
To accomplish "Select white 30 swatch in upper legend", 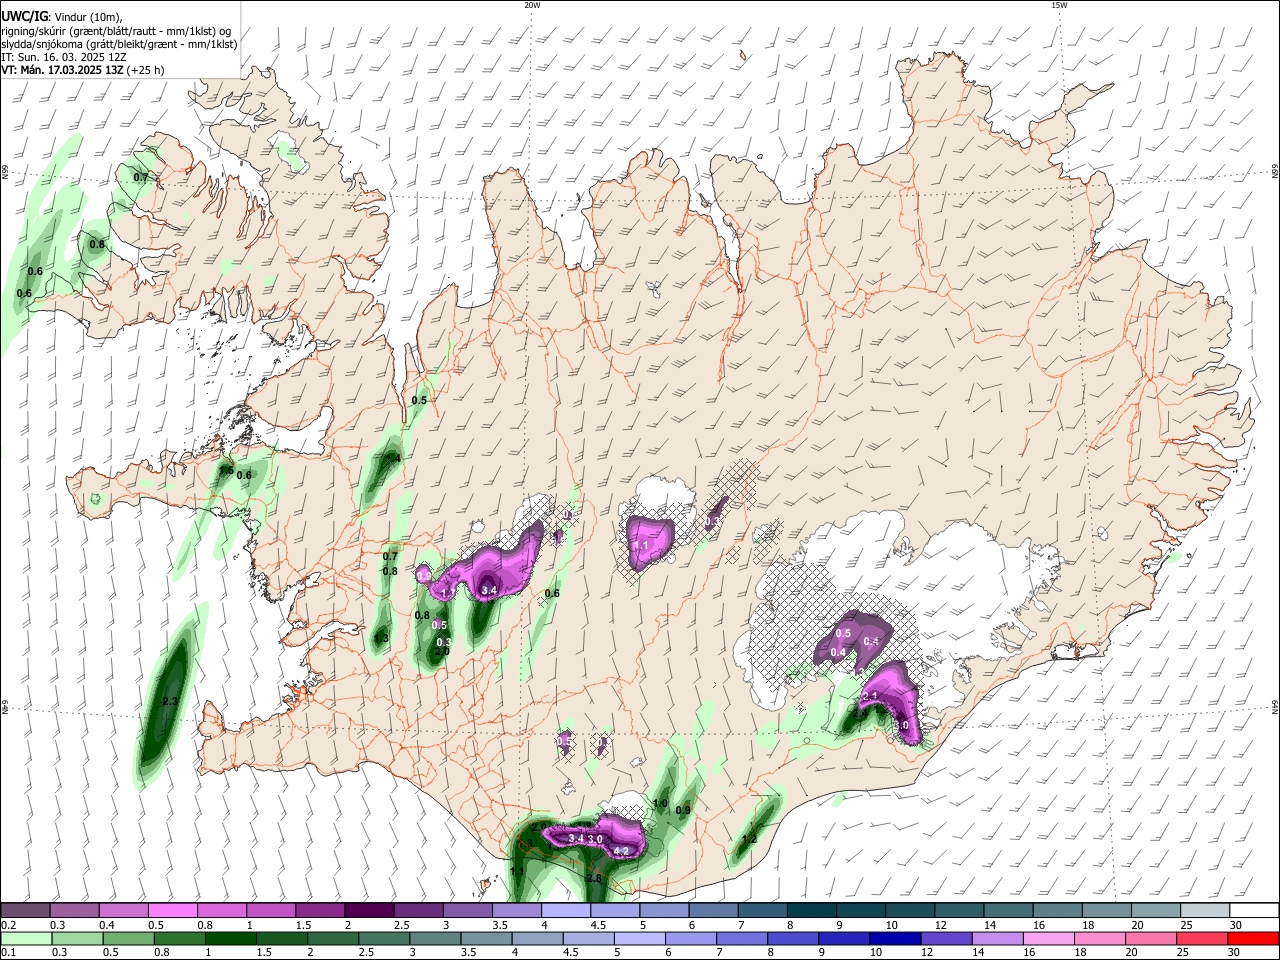I will [x=1254, y=911].
